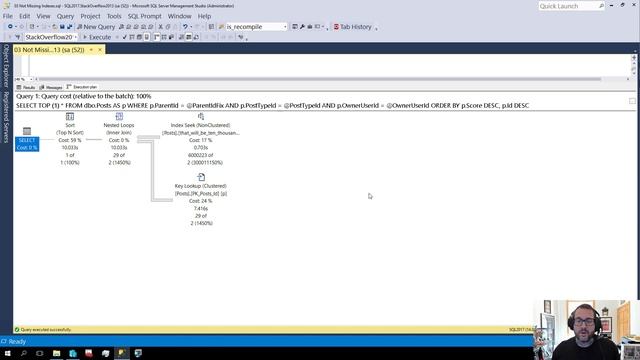This screenshot has height=360, width=640.
Task: Select Results to Grid mode
Action: point(189,37)
